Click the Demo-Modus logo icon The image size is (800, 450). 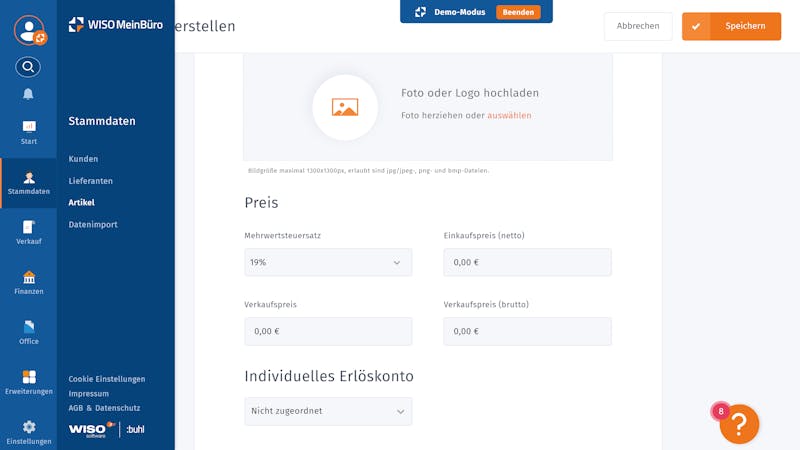click(x=420, y=12)
